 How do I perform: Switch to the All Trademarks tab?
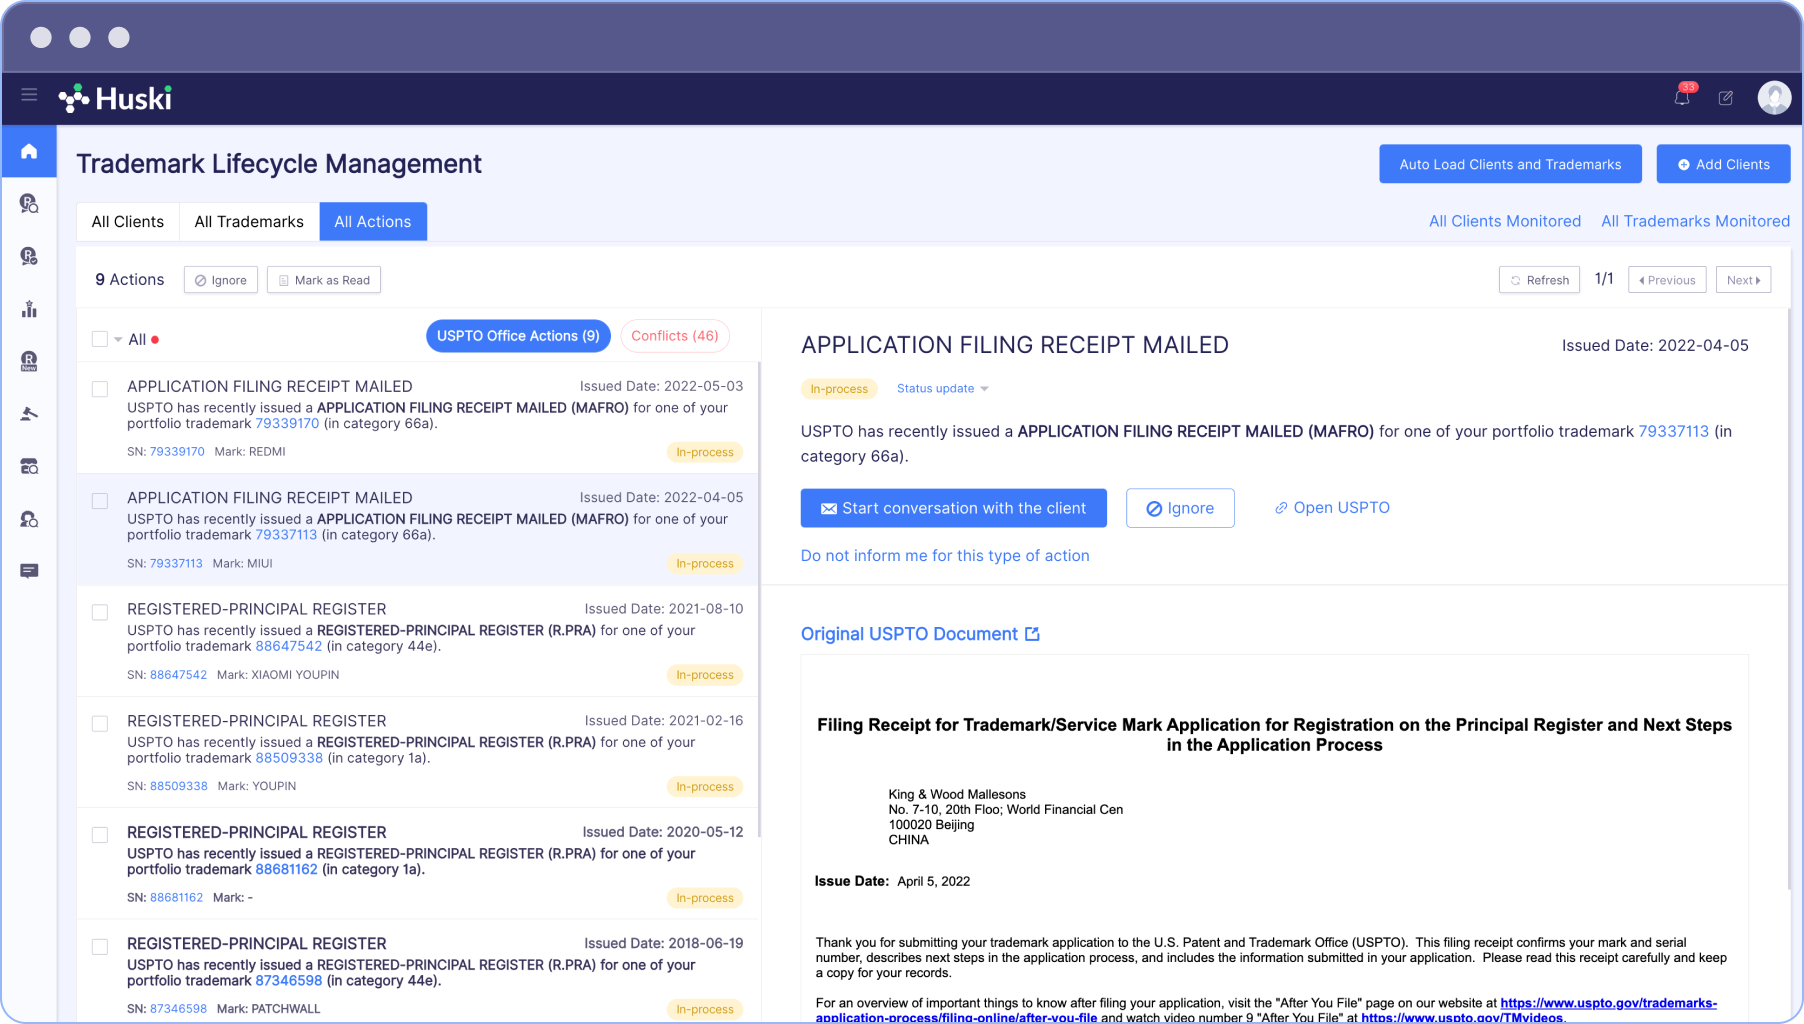coord(248,221)
